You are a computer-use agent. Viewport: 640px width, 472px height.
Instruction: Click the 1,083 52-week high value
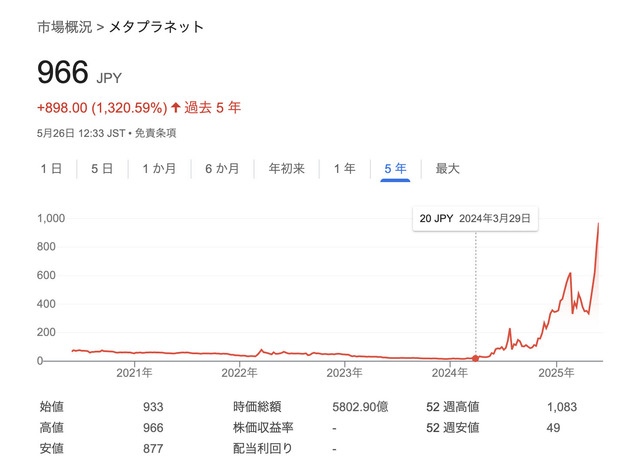[562, 407]
